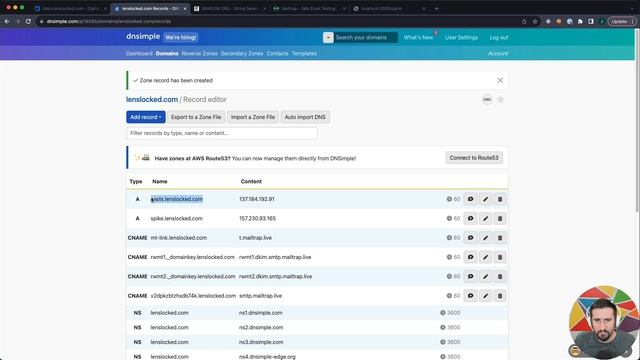Open the Secondary Zones nav item
The height and width of the screenshot is (360, 640).
coord(242,53)
